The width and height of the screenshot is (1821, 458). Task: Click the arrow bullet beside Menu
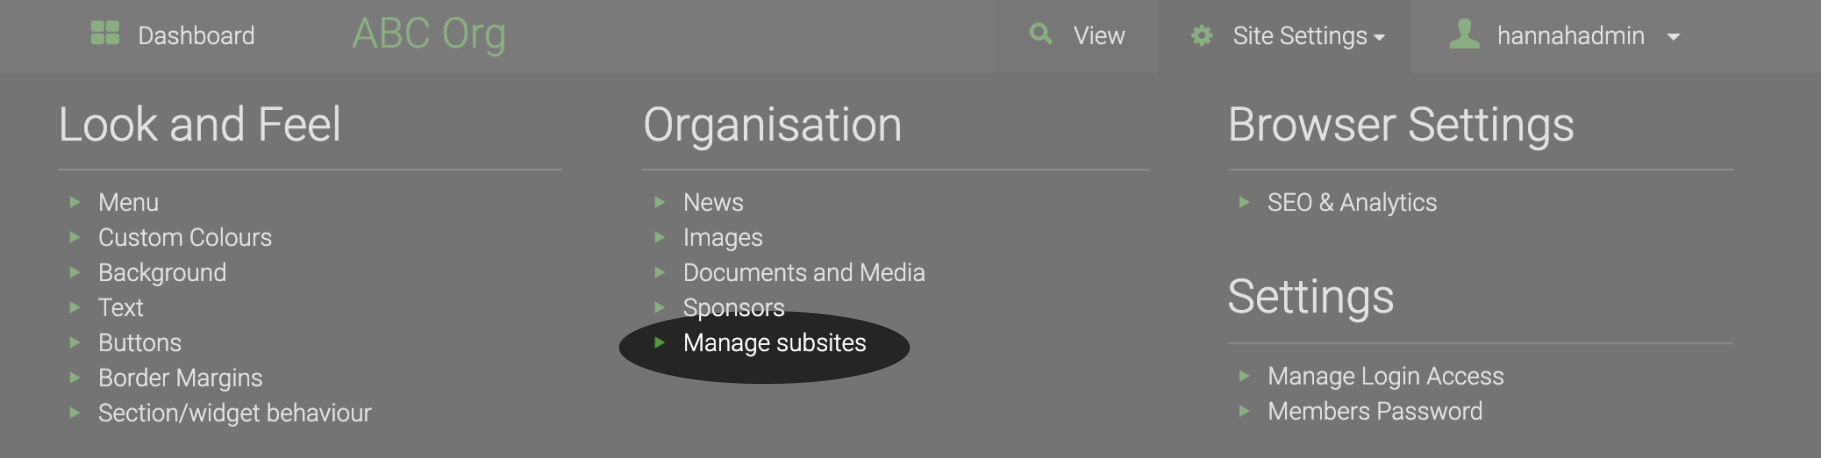tap(74, 202)
